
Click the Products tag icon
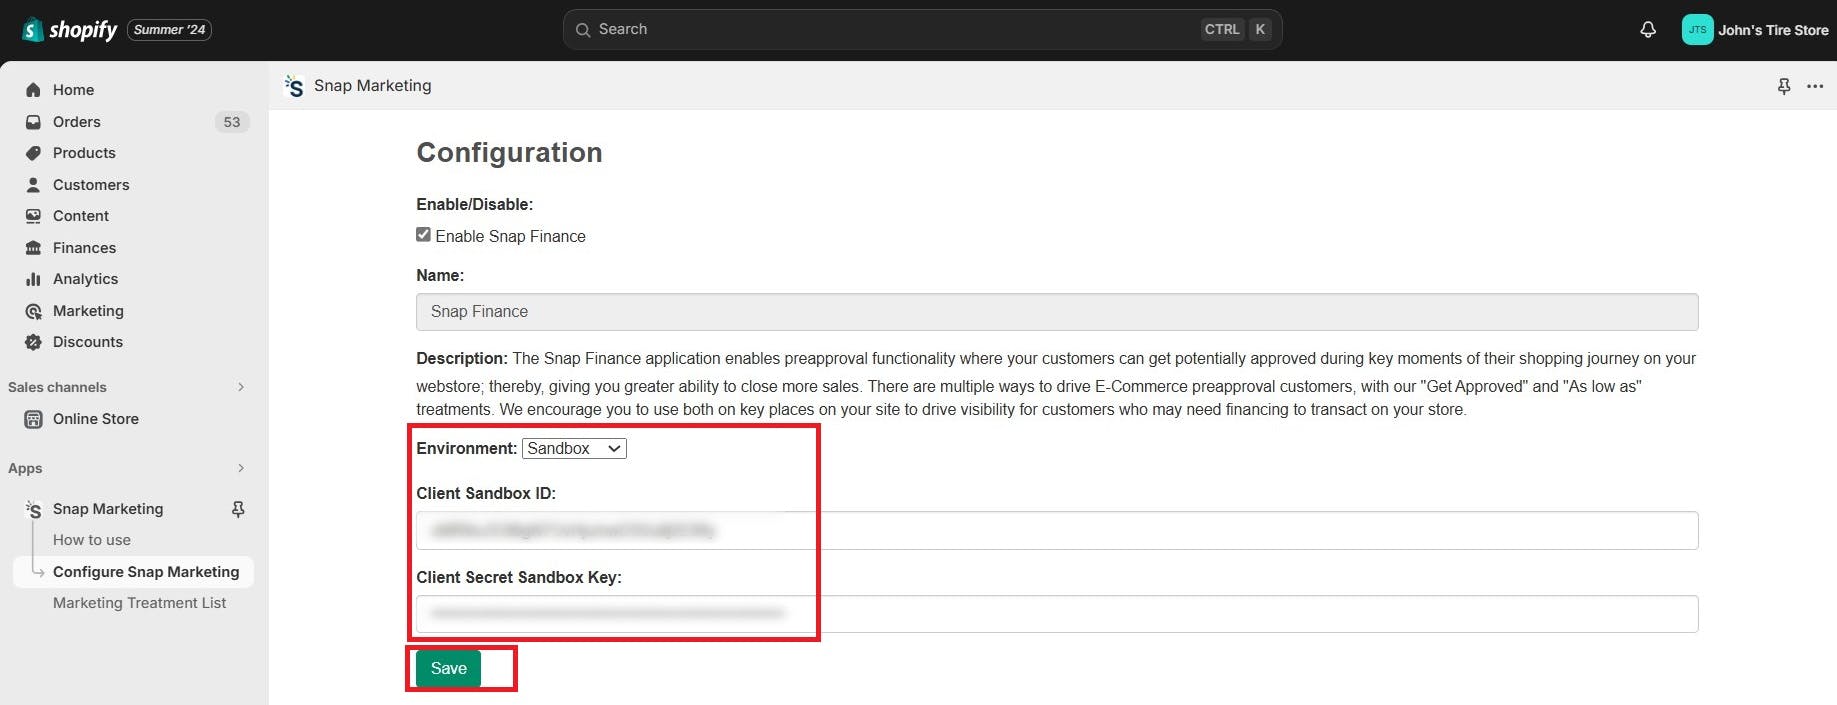point(33,153)
